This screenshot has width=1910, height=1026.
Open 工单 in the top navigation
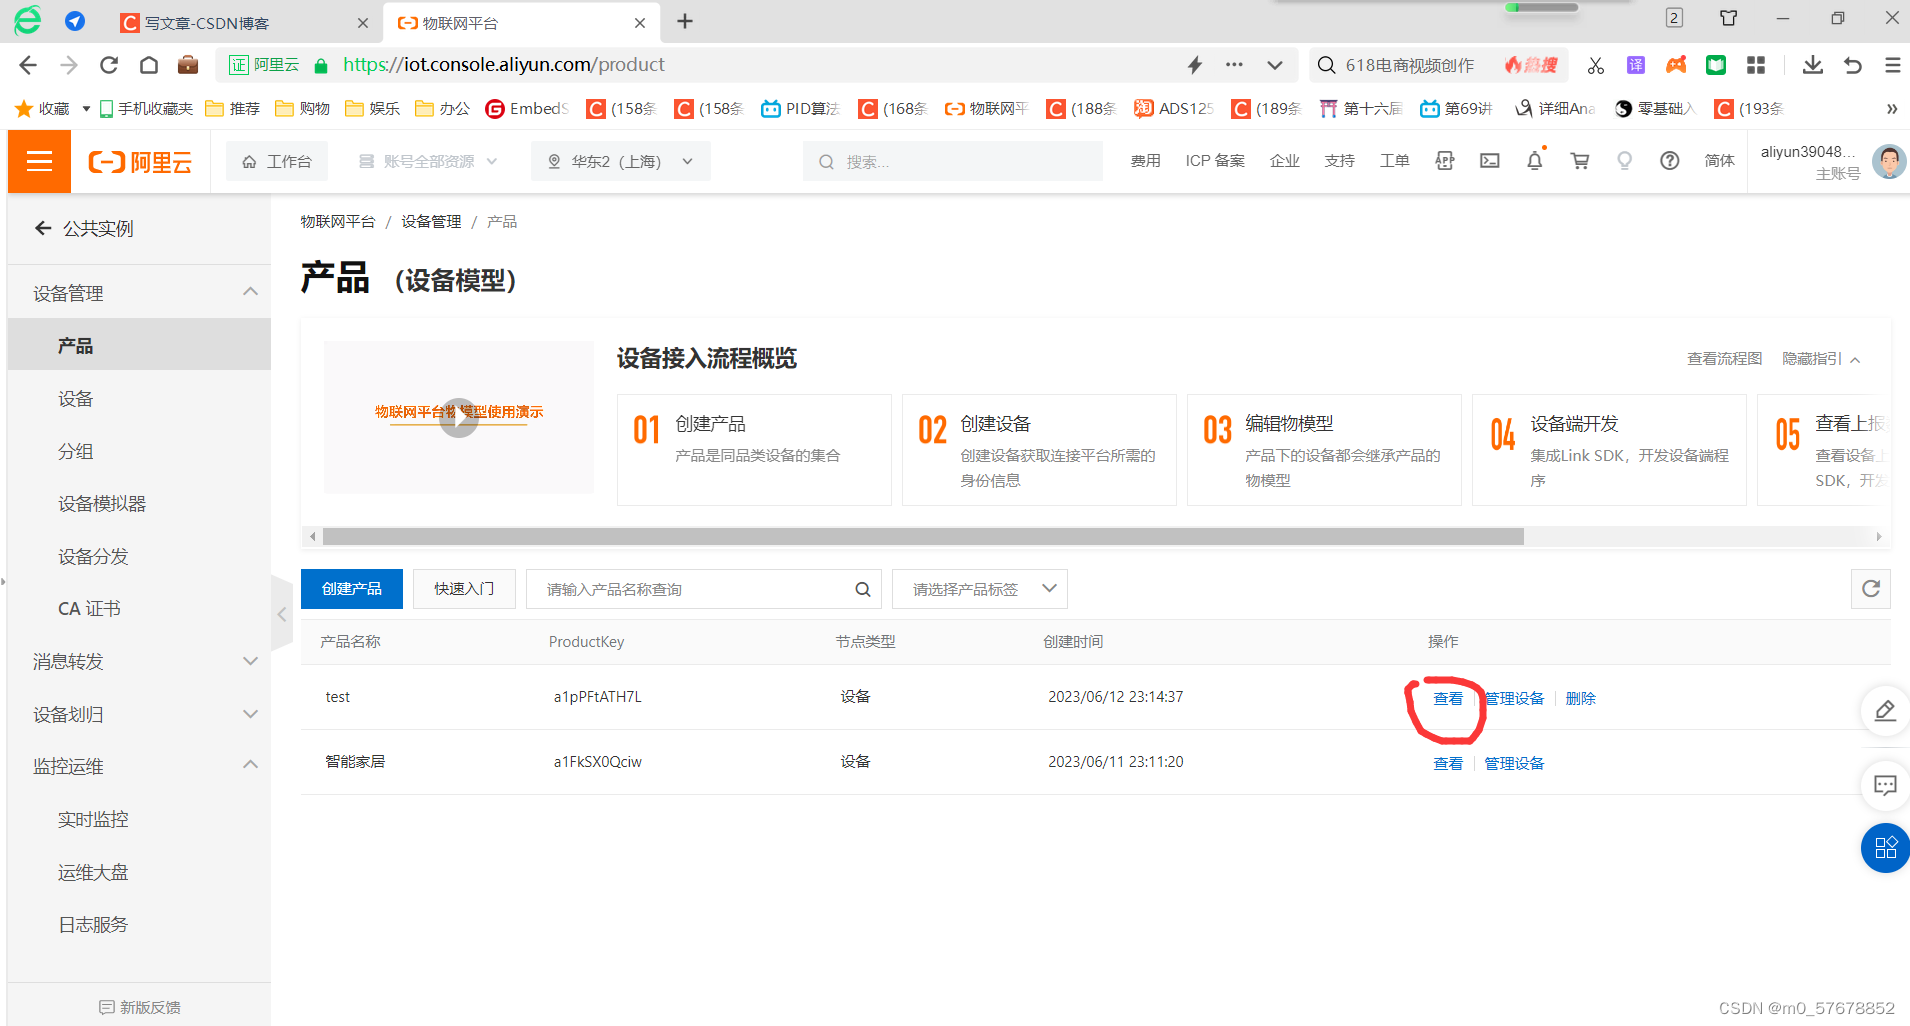point(1394,161)
